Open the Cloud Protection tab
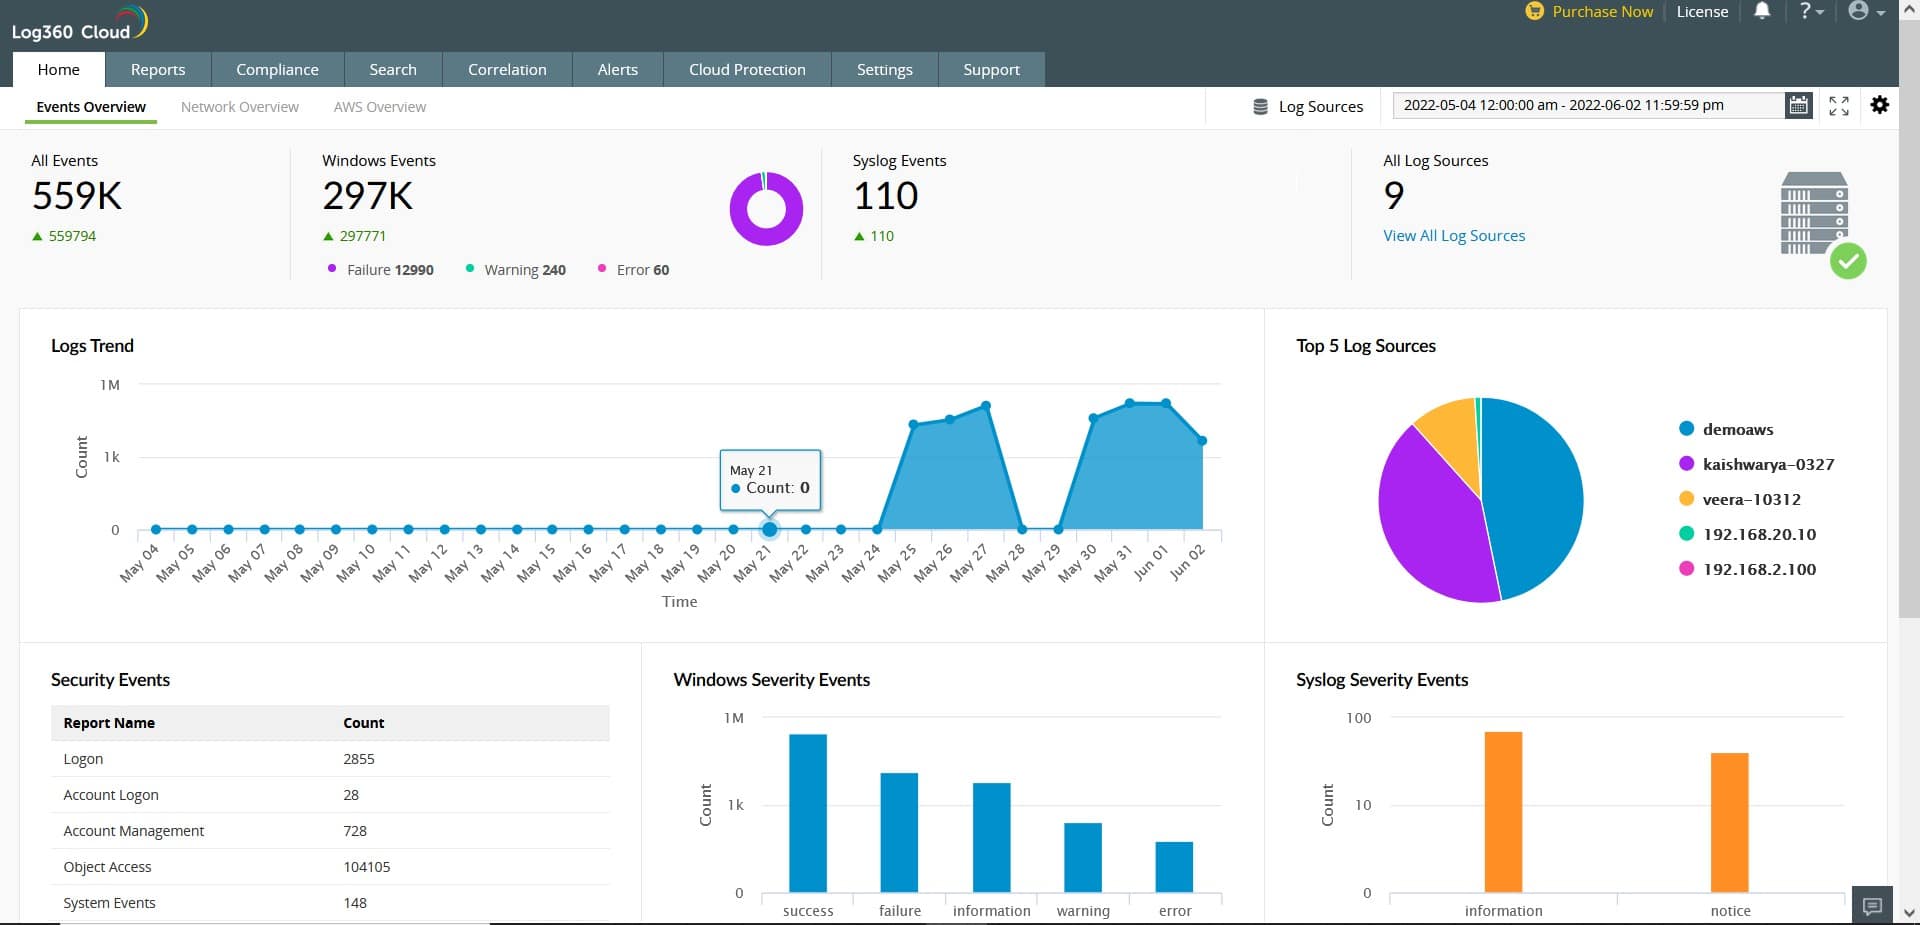This screenshot has height=925, width=1920. [747, 69]
